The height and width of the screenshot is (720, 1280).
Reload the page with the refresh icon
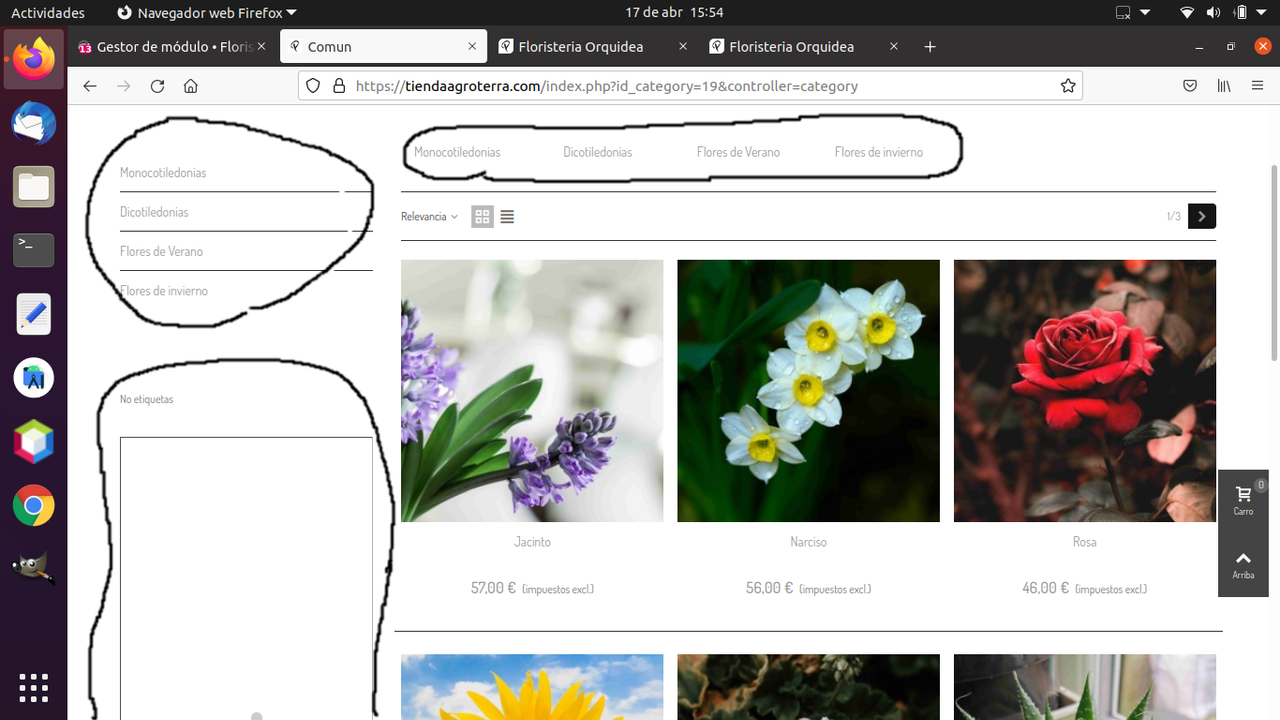coord(157,86)
